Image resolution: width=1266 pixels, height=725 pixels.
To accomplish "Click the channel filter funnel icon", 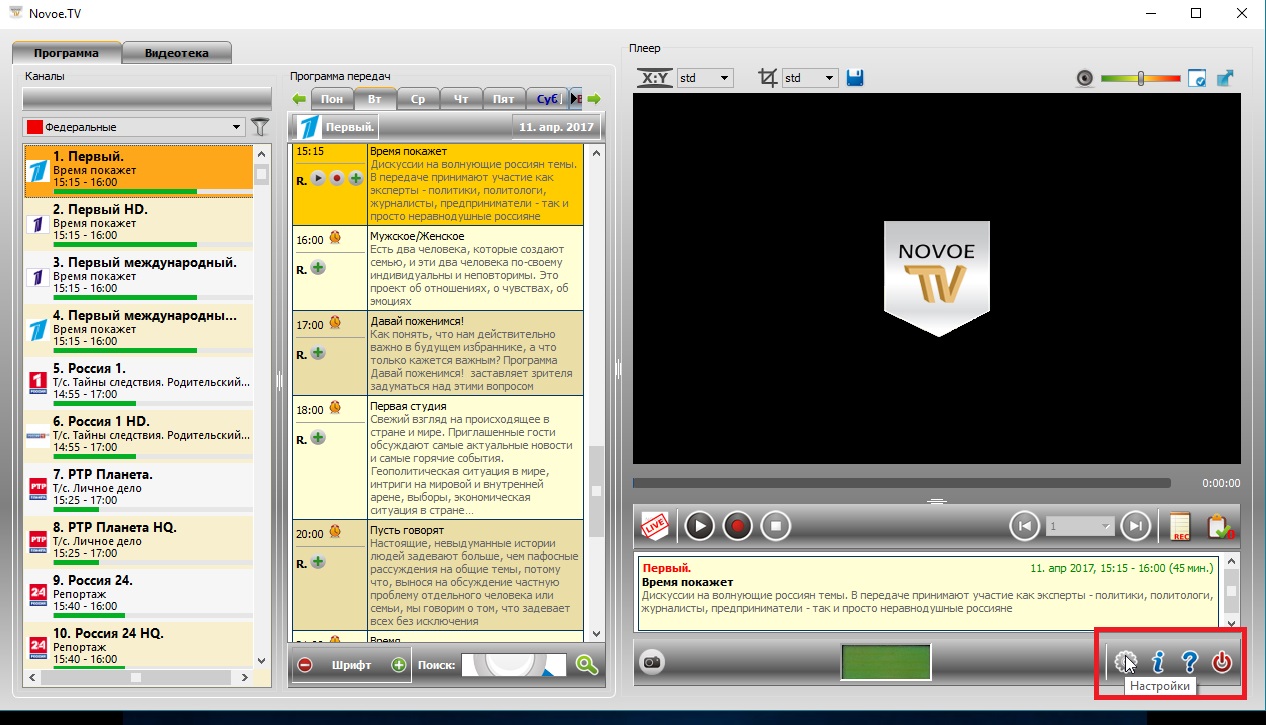I will 260,127.
